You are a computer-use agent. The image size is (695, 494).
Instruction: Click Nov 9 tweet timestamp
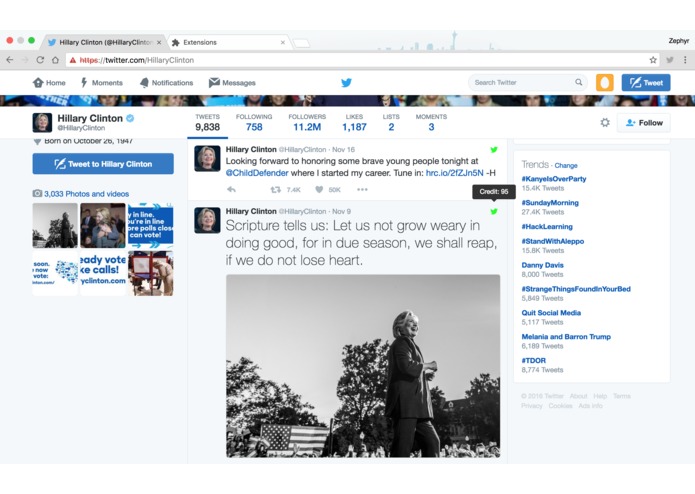[x=341, y=211]
